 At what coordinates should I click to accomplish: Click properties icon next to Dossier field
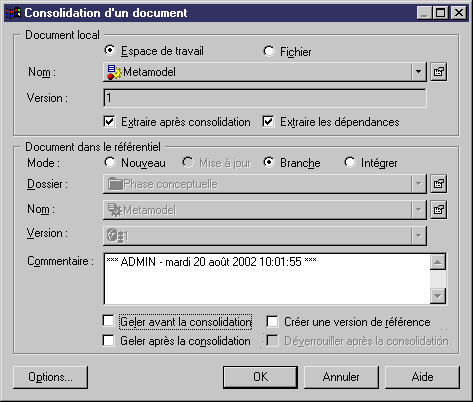pos(438,184)
